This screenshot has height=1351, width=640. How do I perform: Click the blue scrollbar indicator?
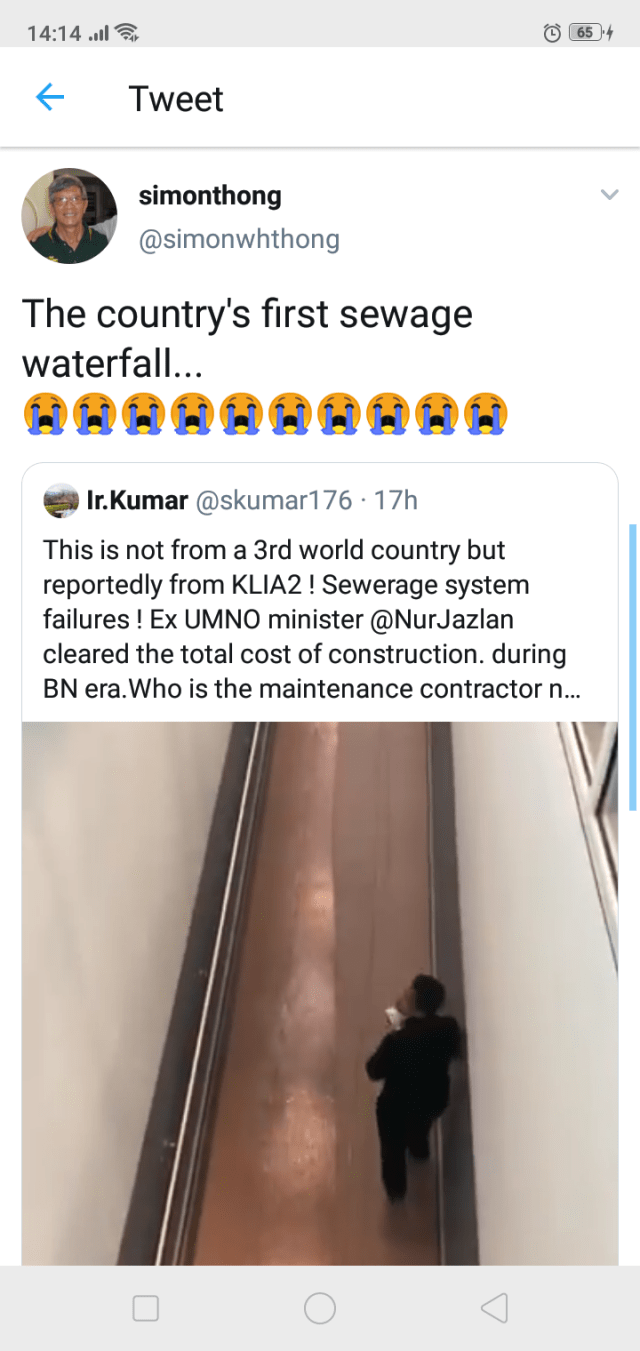tap(633, 667)
